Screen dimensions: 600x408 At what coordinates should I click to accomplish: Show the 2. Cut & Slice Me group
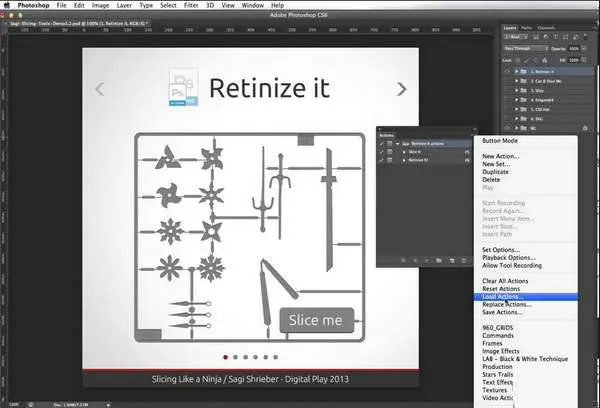click(508, 81)
